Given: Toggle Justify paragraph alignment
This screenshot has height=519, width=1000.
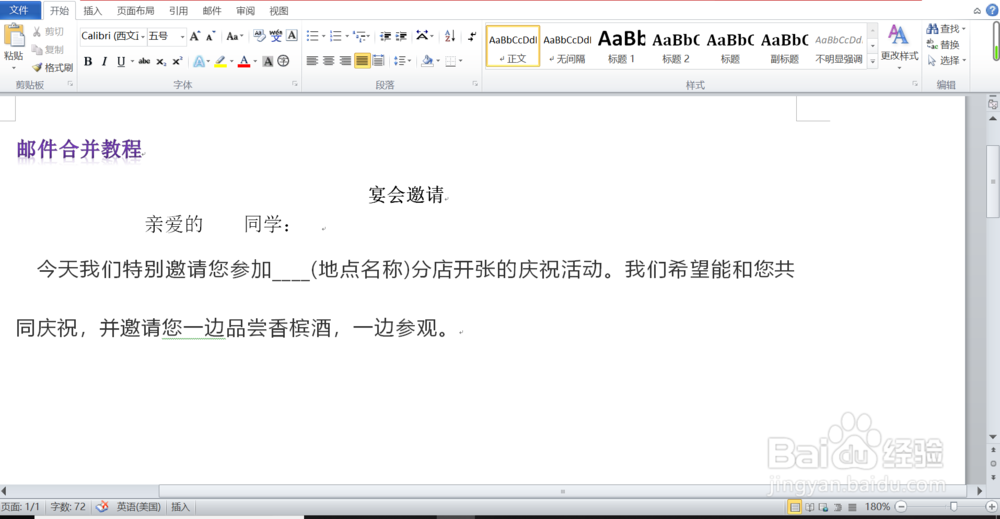Looking at the screenshot, I should point(362,61).
